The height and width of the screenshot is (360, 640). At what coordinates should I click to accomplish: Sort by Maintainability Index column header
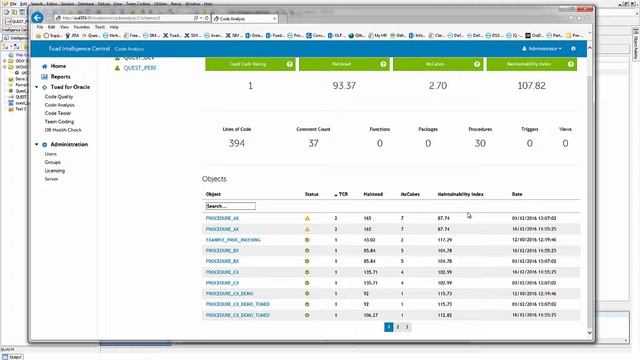pyautogui.click(x=460, y=194)
